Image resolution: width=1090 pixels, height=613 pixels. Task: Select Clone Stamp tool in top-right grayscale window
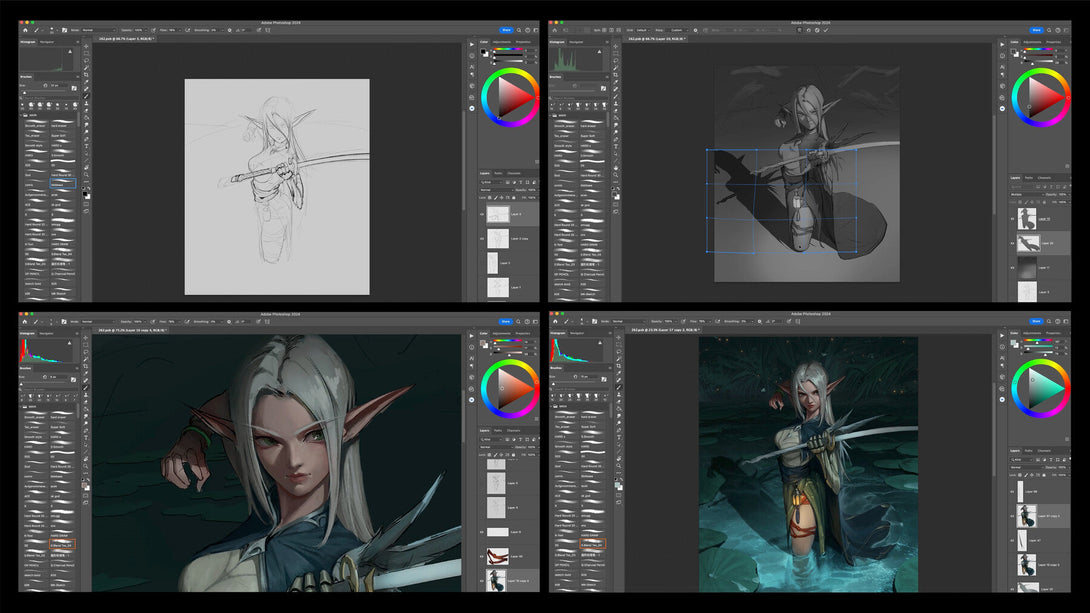point(615,104)
